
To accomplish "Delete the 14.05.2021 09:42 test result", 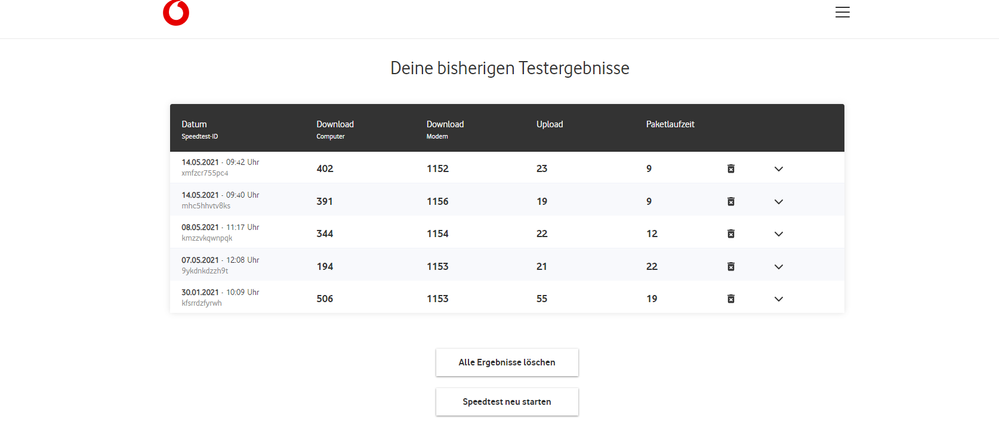I will [x=731, y=168].
